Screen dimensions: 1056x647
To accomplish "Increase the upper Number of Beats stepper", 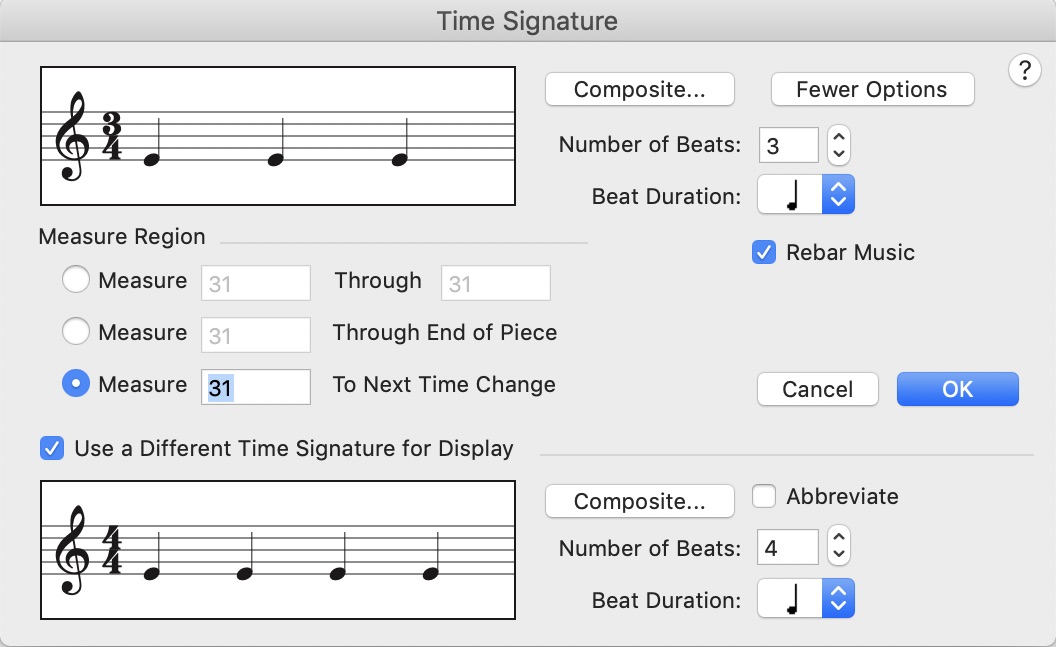I will [x=840, y=137].
